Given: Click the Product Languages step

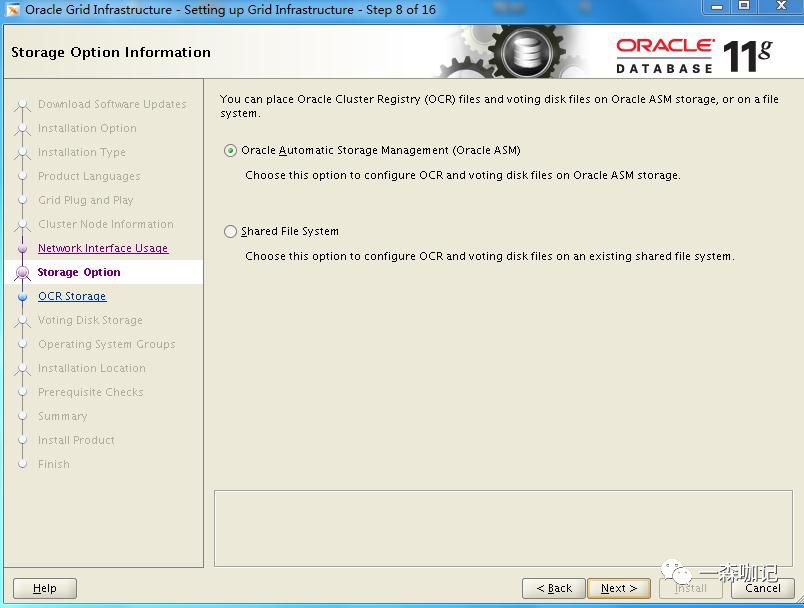Looking at the screenshot, I should point(89,176).
